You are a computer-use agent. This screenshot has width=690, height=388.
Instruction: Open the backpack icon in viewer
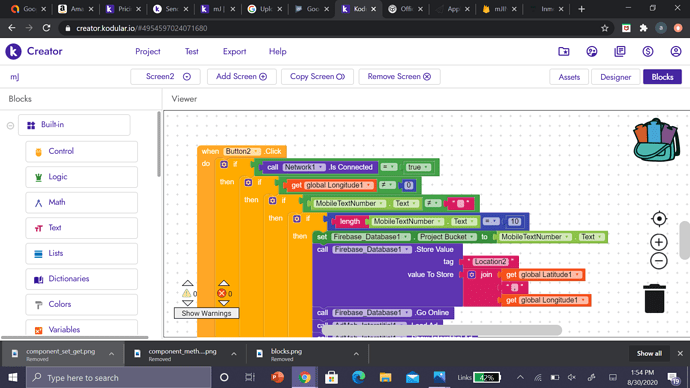click(656, 139)
